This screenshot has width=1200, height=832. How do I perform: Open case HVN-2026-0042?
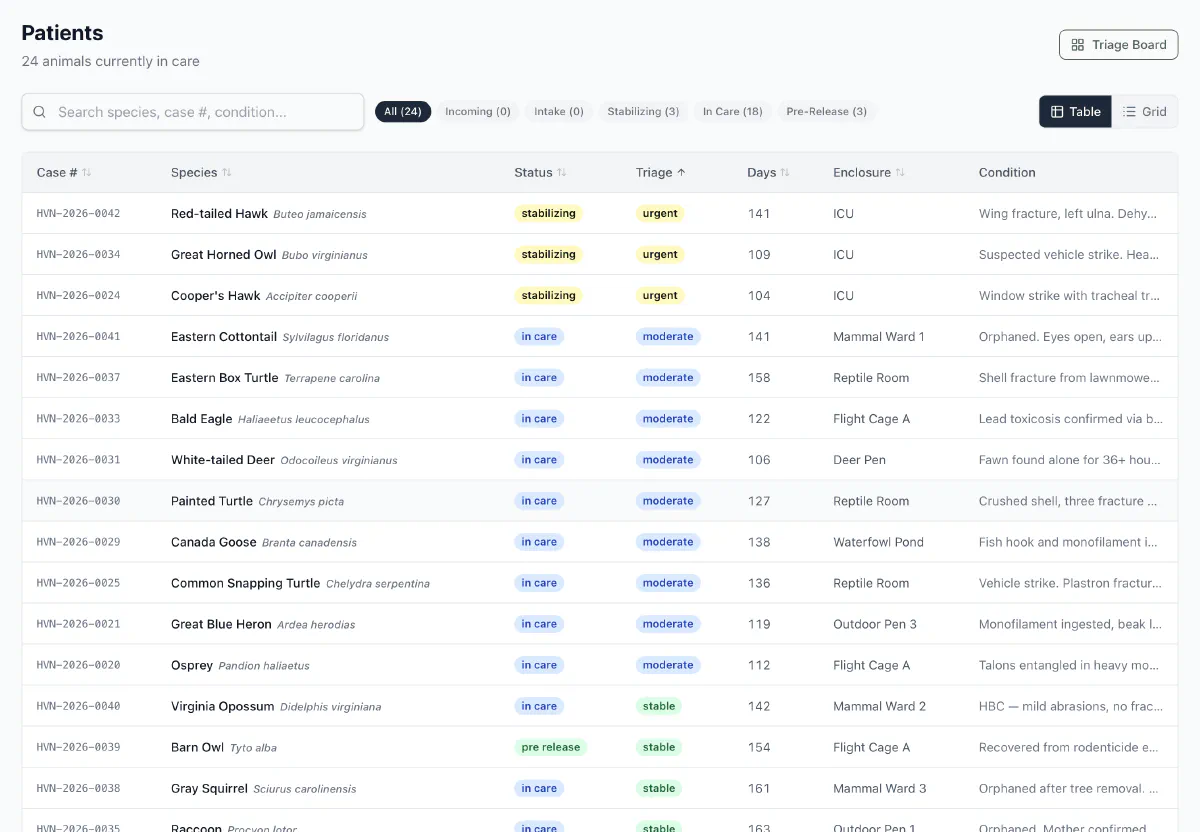78,214
